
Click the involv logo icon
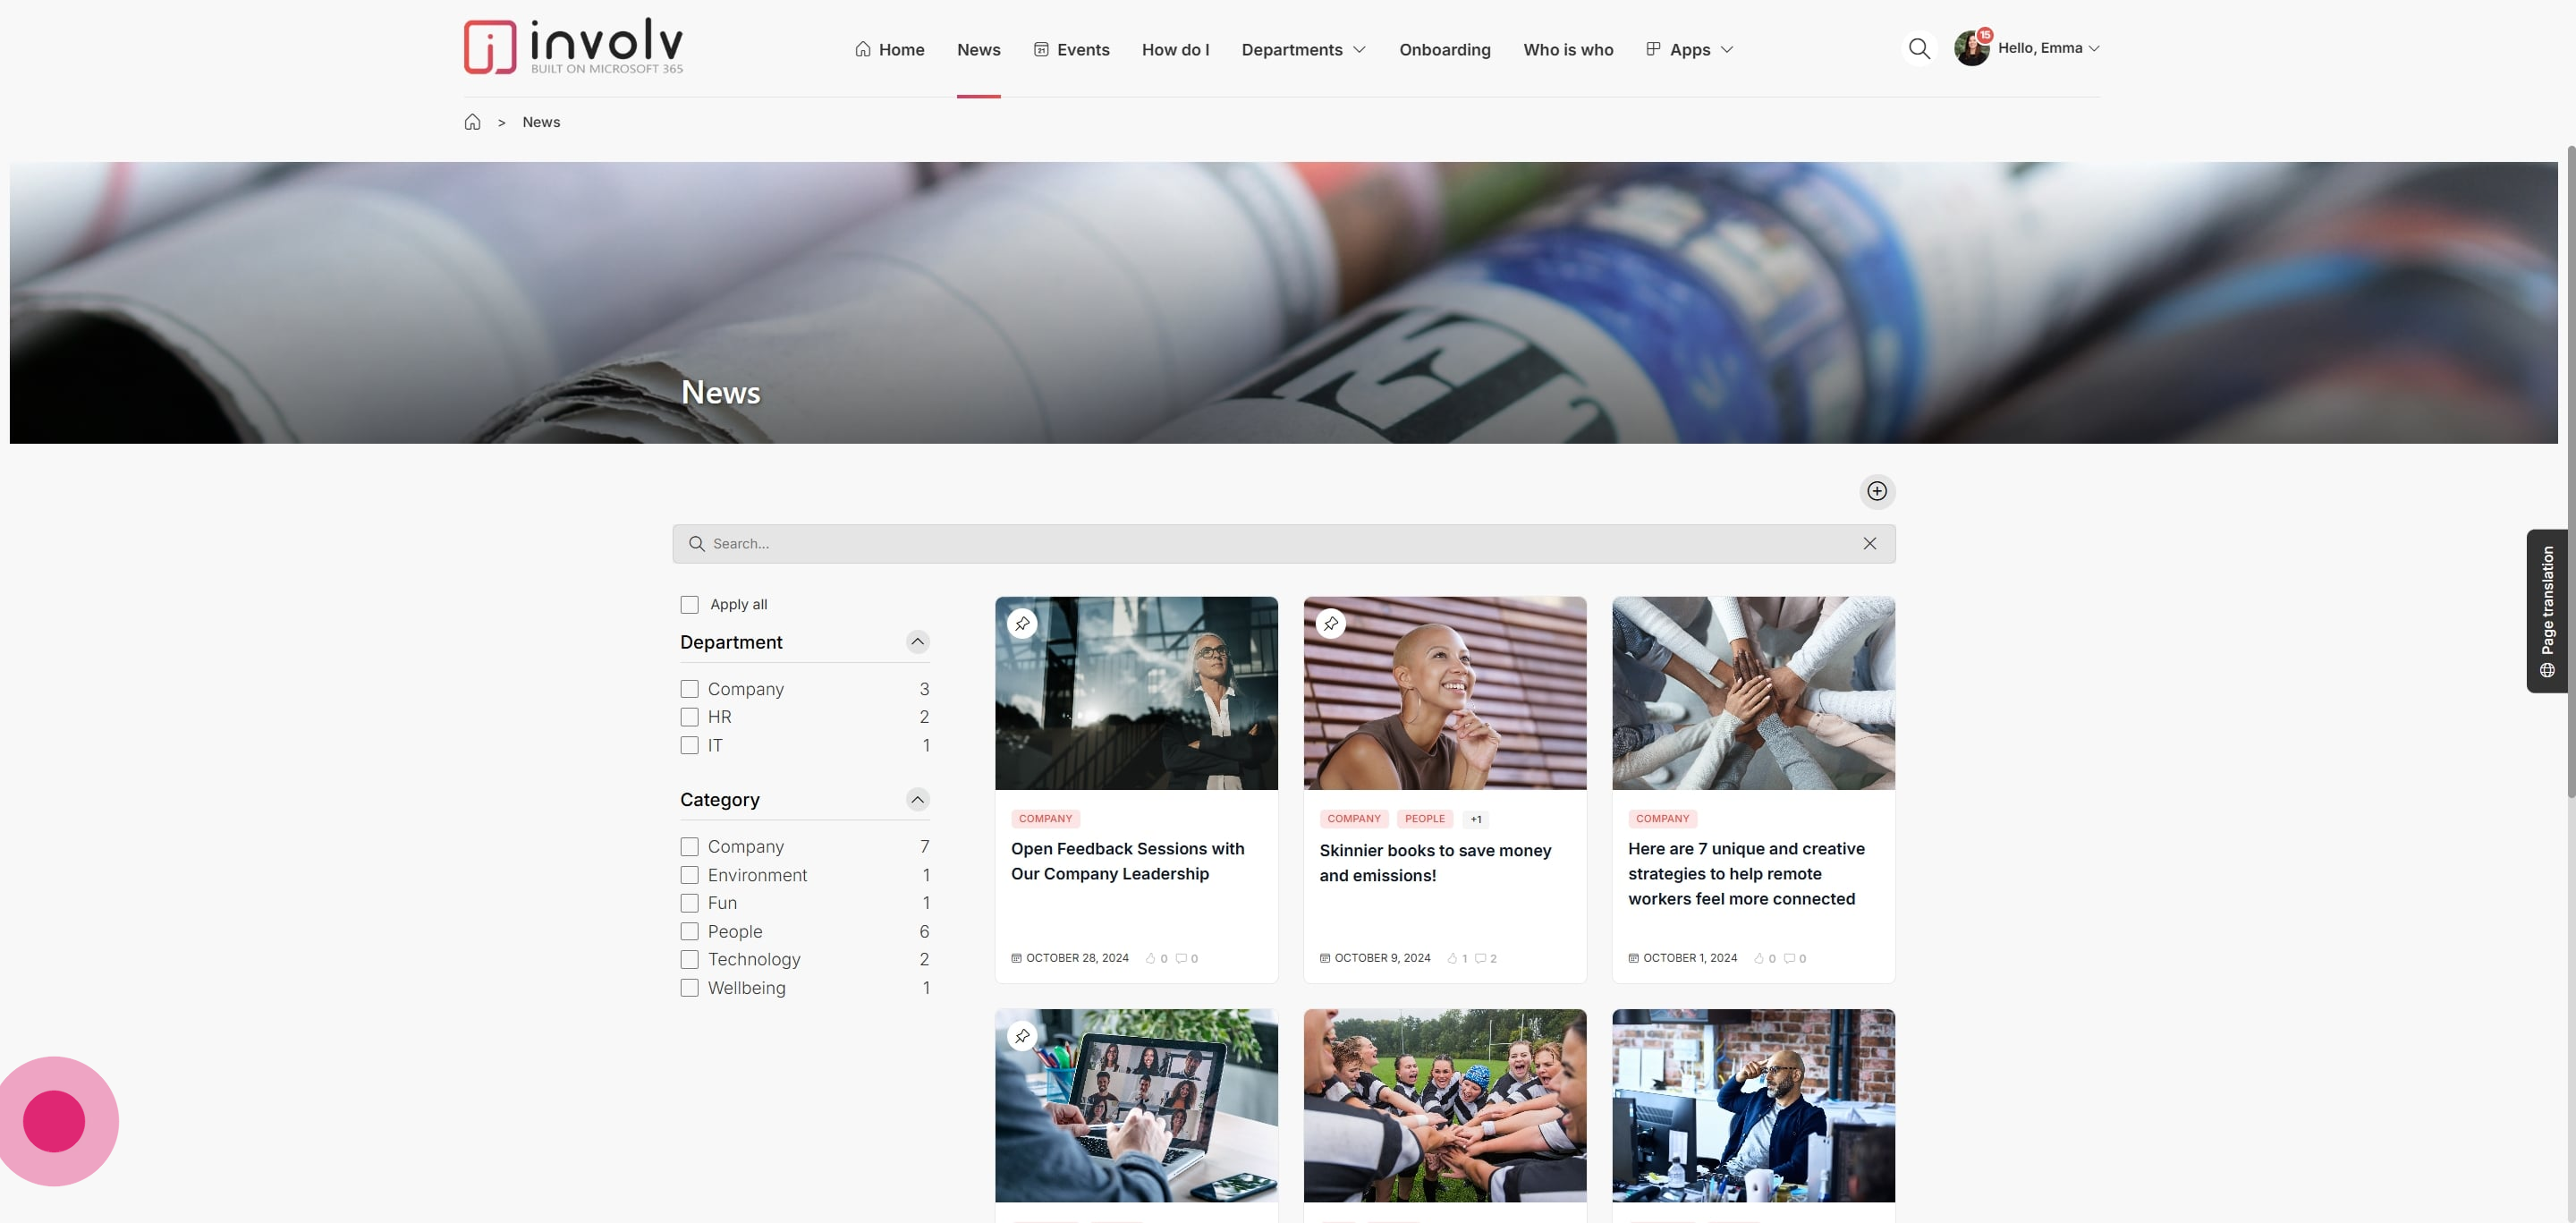pos(490,47)
